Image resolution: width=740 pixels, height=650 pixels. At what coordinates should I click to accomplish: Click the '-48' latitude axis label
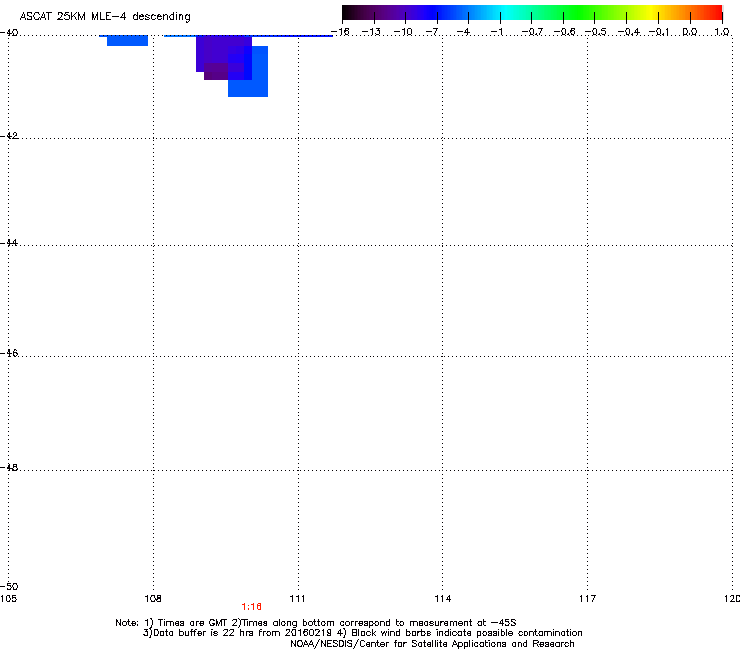pyautogui.click(x=9, y=467)
